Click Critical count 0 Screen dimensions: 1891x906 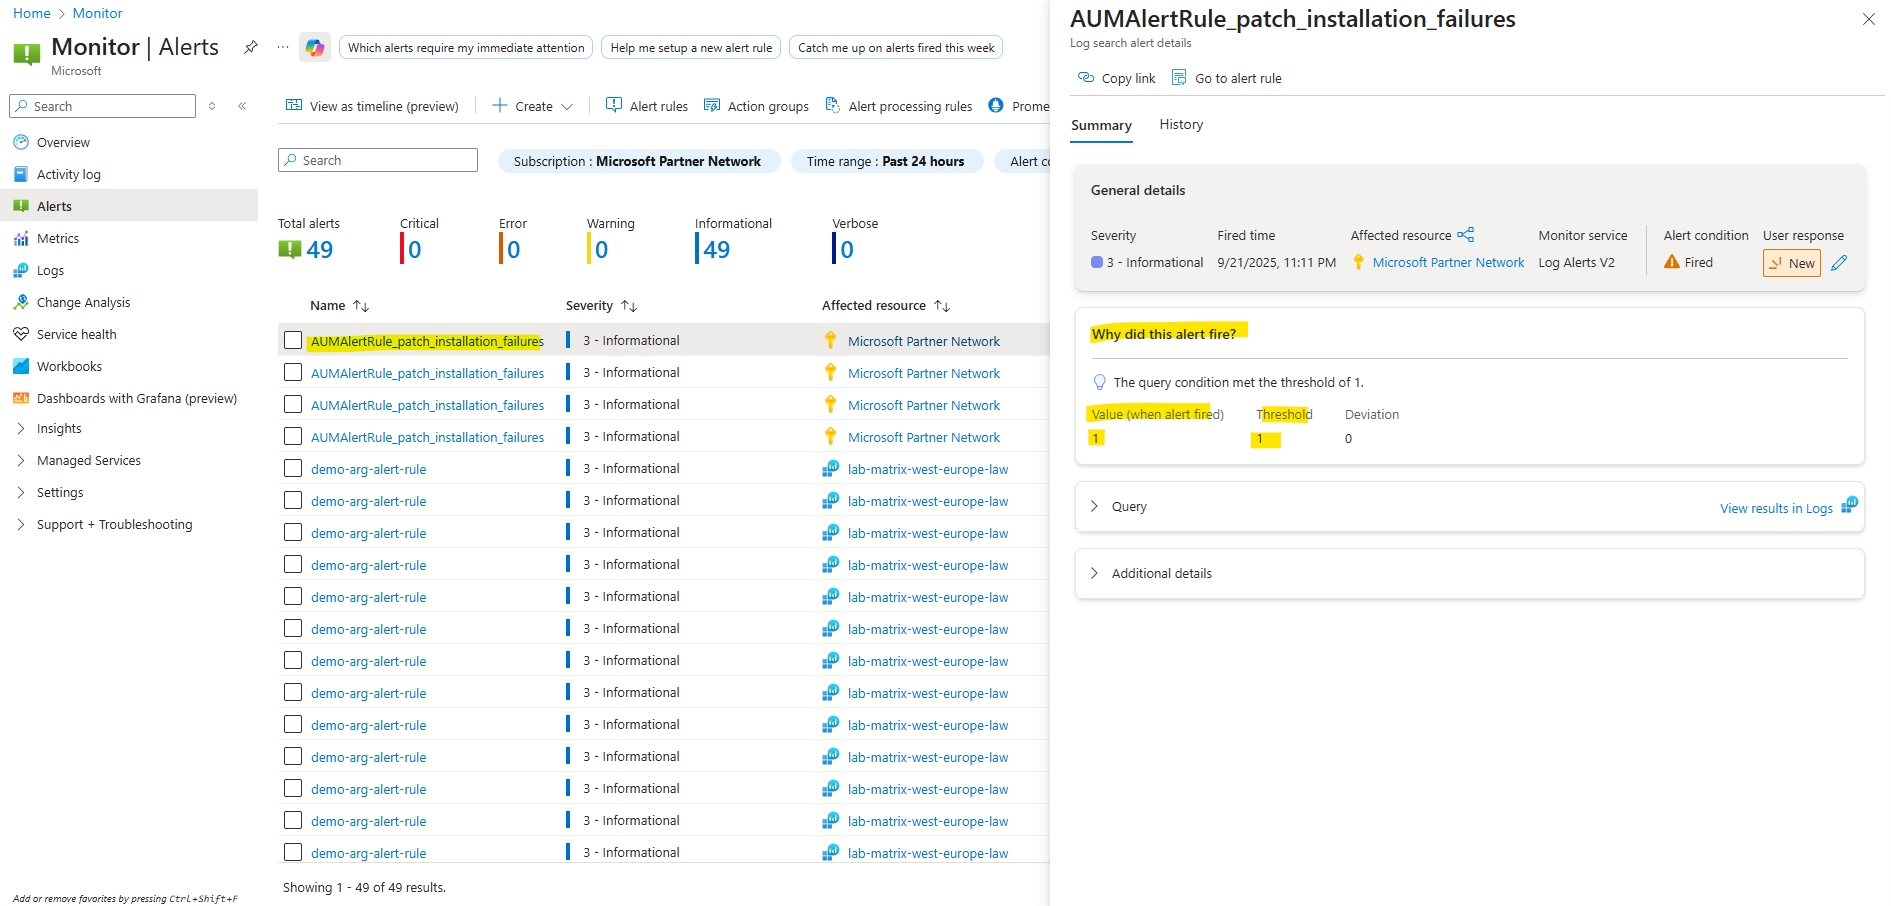[415, 249]
